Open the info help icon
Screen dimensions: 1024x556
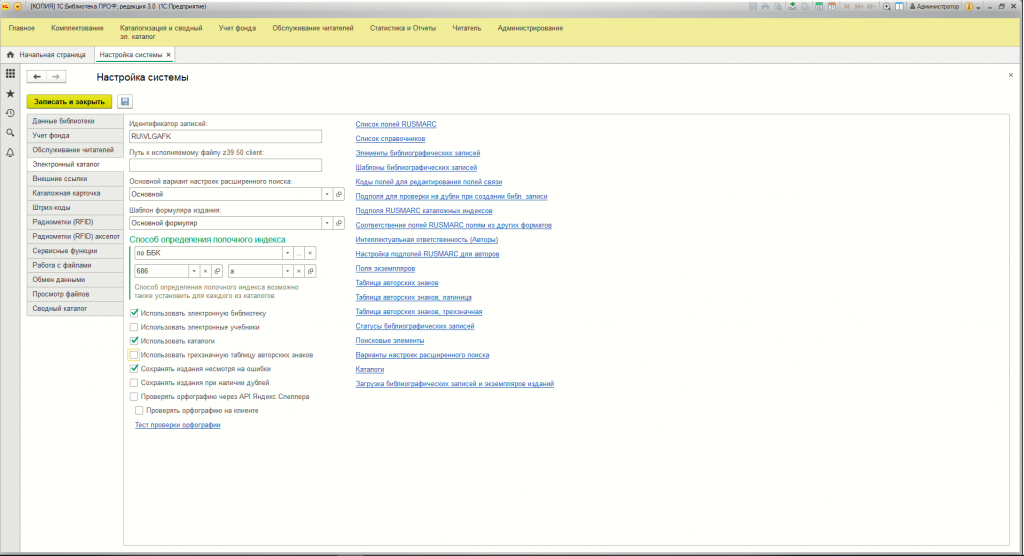969,7
